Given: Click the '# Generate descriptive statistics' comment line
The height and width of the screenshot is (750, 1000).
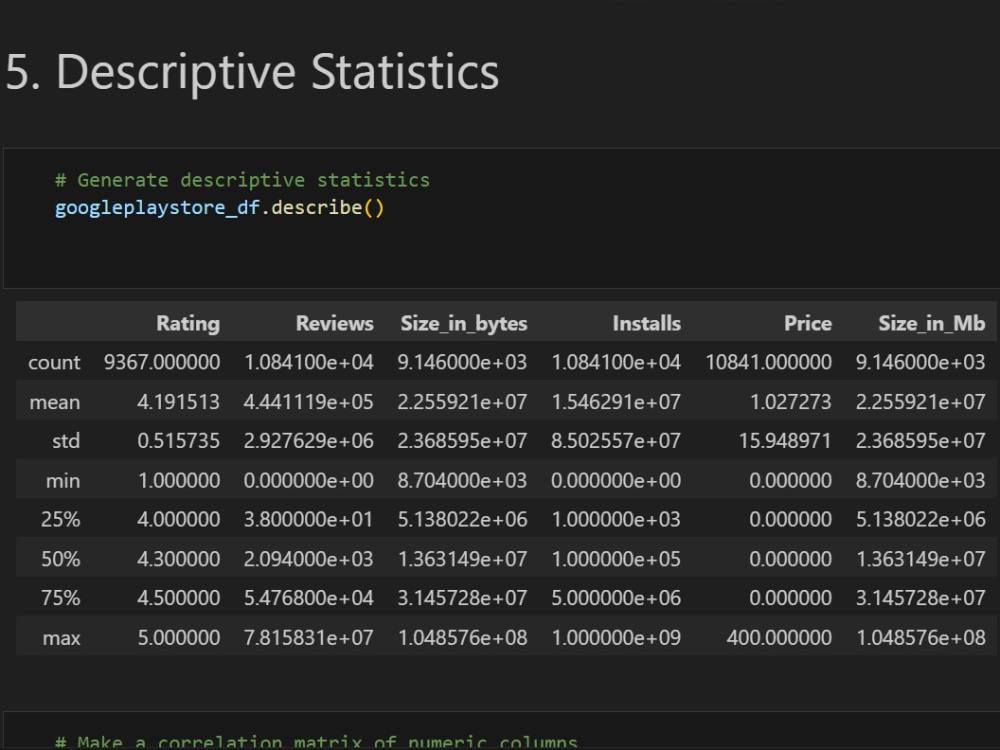Looking at the screenshot, I should tap(242, 180).
